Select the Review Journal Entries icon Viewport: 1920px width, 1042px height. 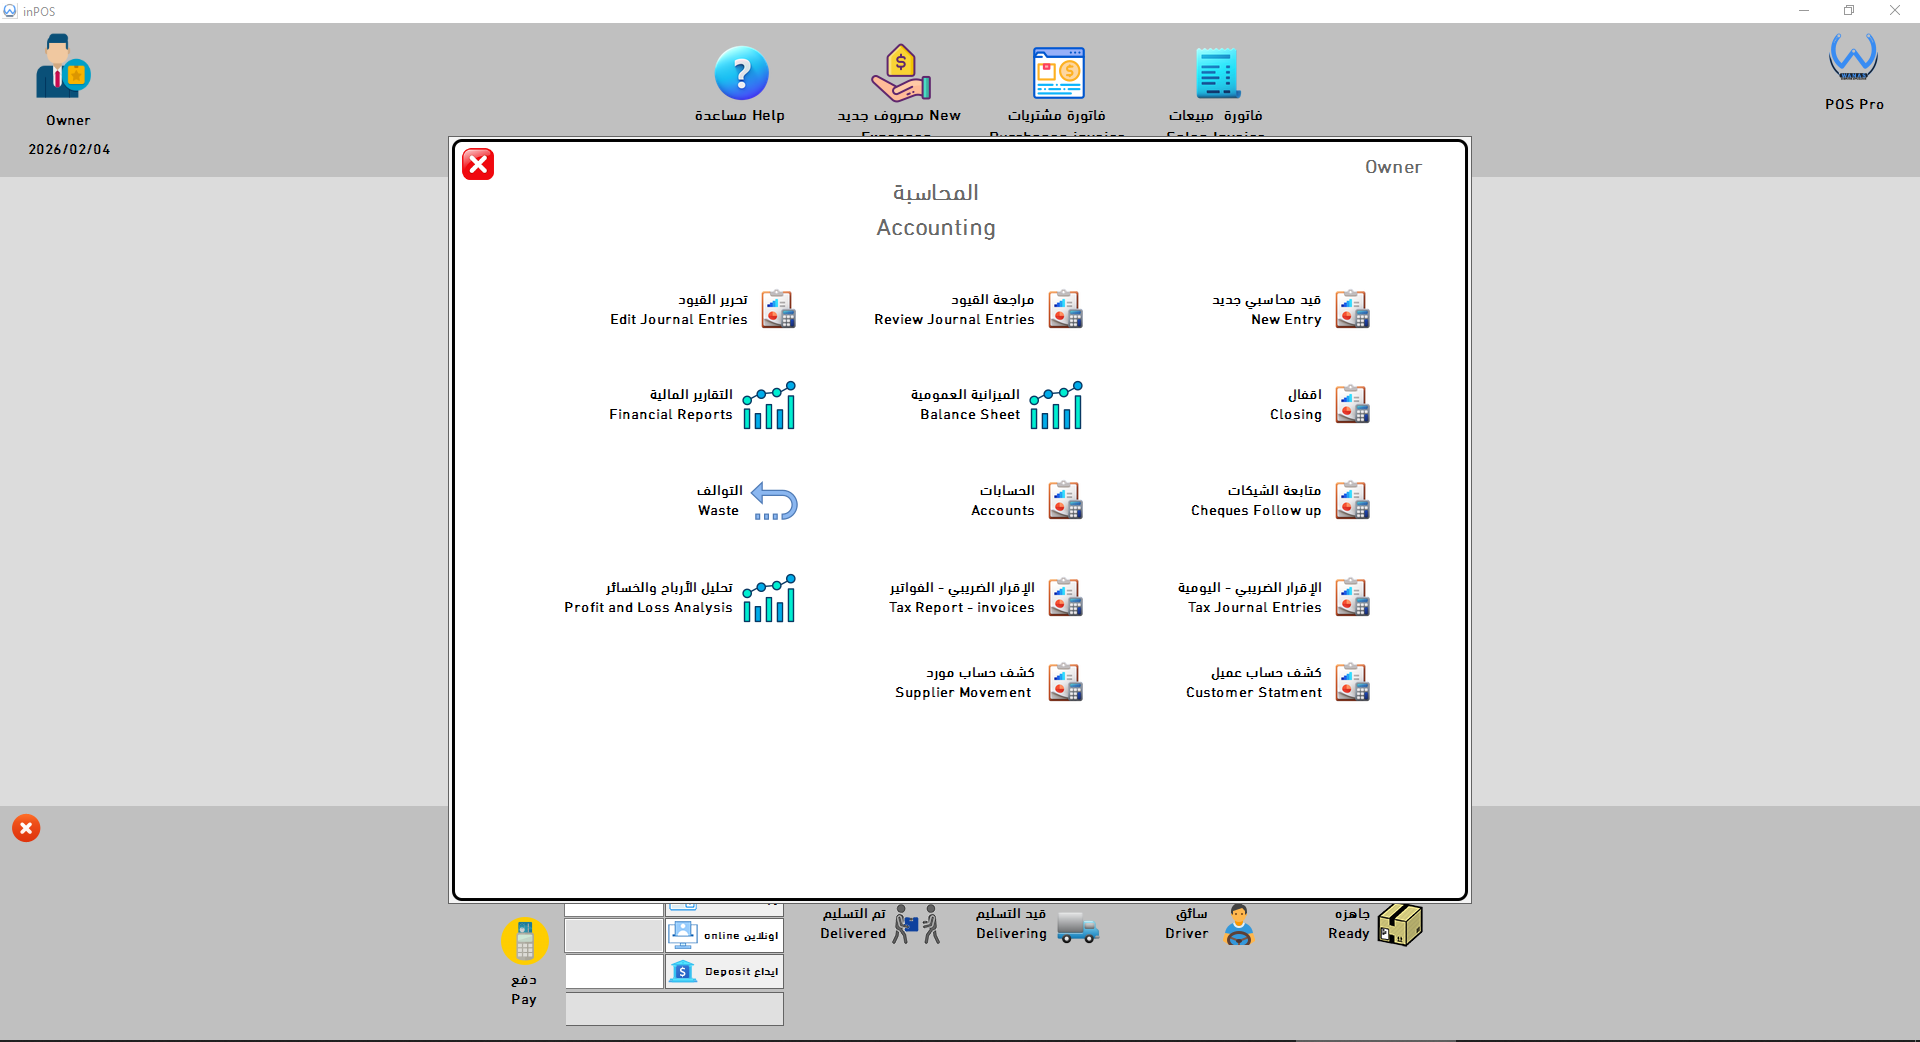point(1065,309)
